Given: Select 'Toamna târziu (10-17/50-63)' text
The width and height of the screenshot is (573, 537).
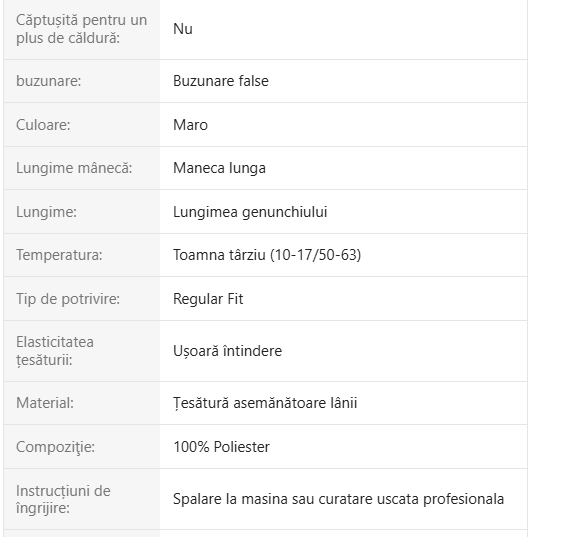Looking at the screenshot, I should (267, 255).
